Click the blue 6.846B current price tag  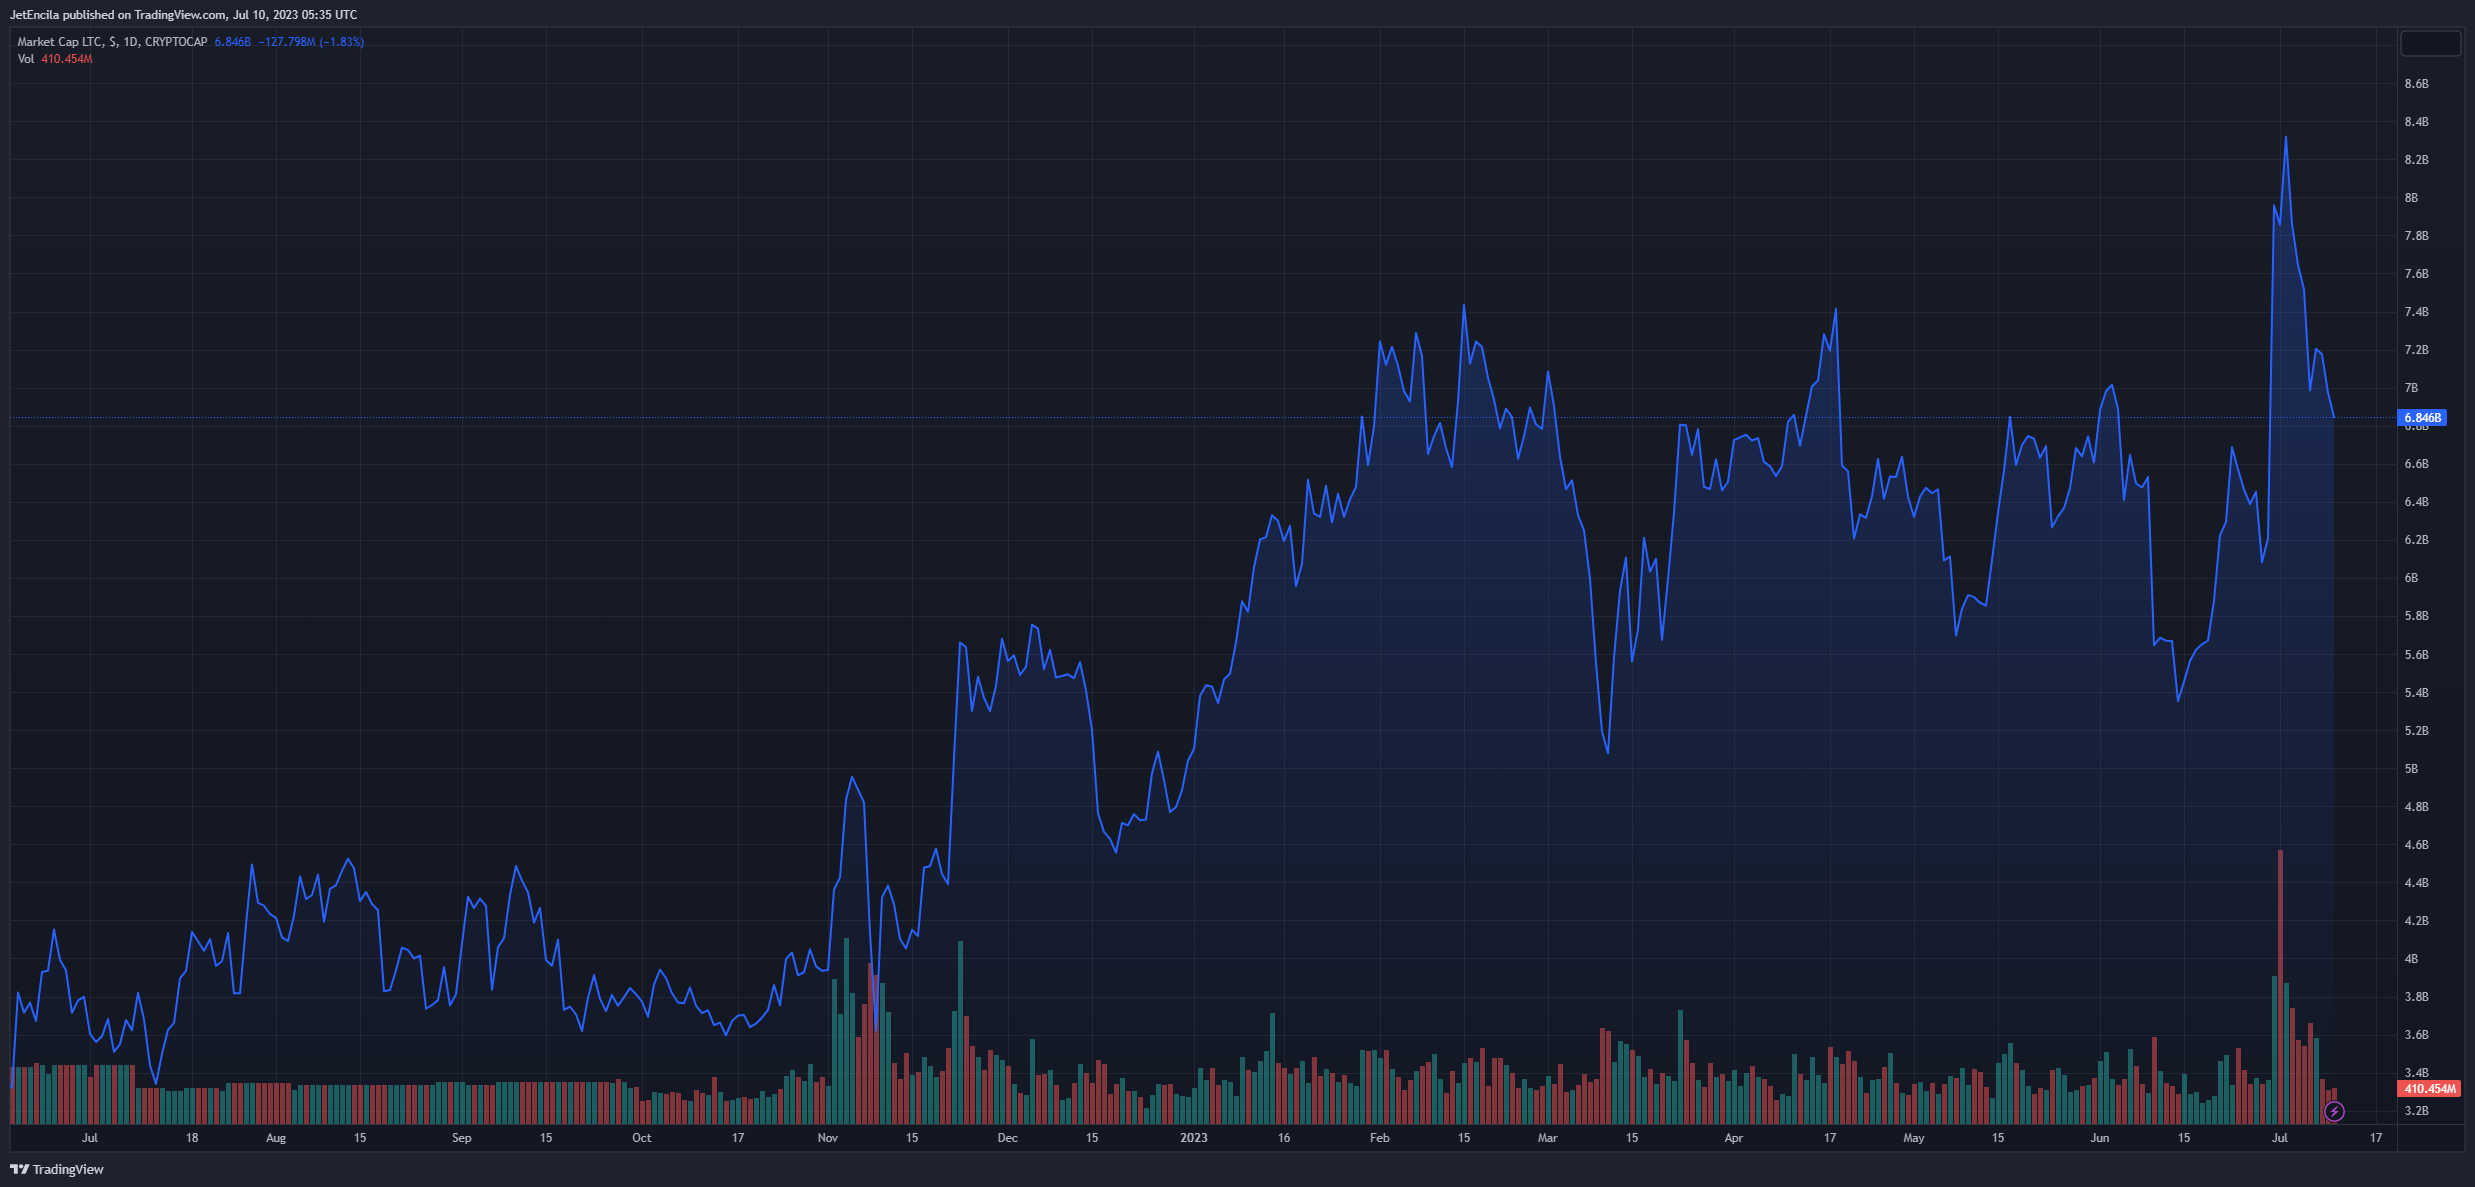tap(2422, 417)
